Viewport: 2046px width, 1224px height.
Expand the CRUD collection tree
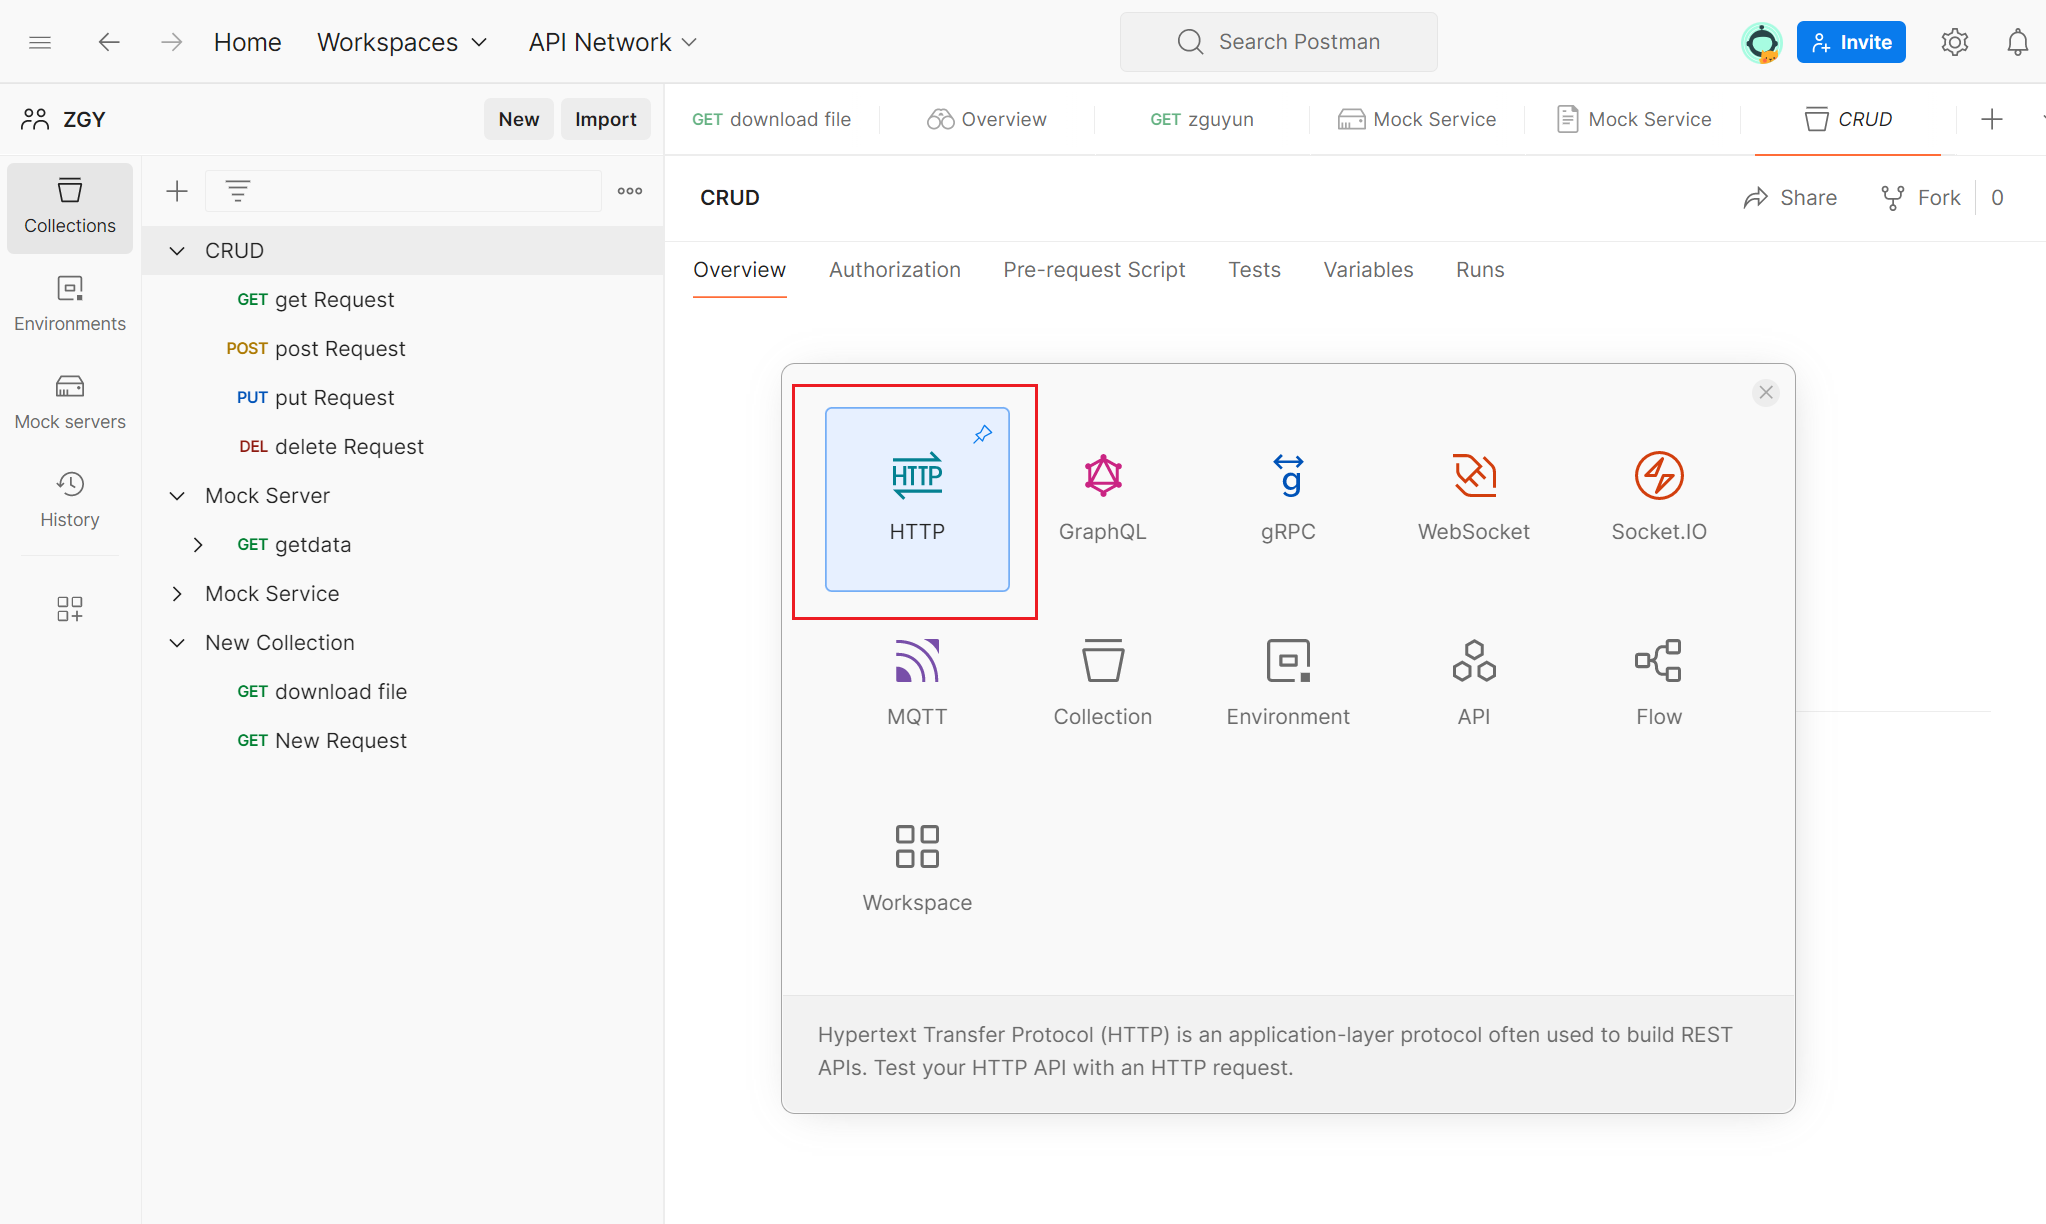pyautogui.click(x=176, y=249)
